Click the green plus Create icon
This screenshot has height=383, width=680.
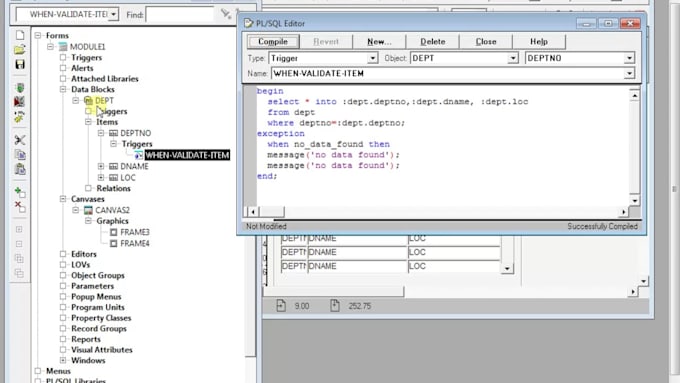point(20,192)
